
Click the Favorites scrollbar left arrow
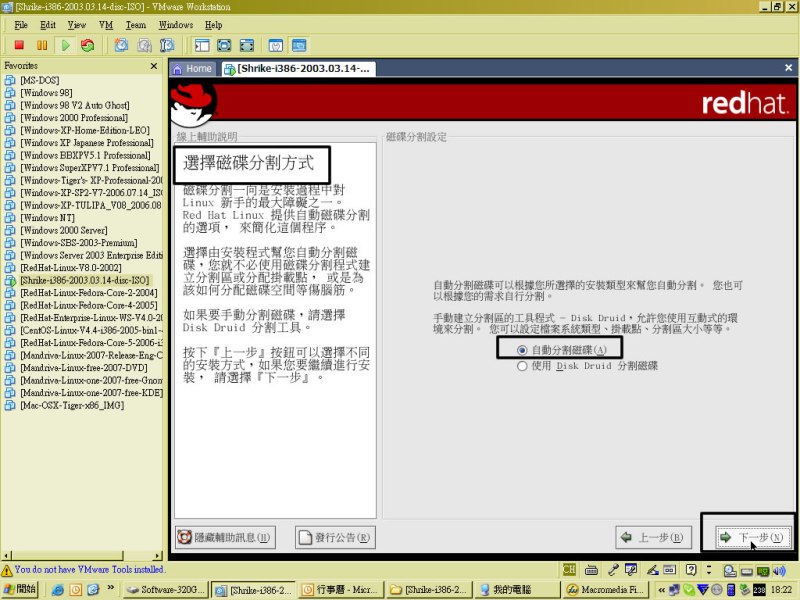(6, 555)
